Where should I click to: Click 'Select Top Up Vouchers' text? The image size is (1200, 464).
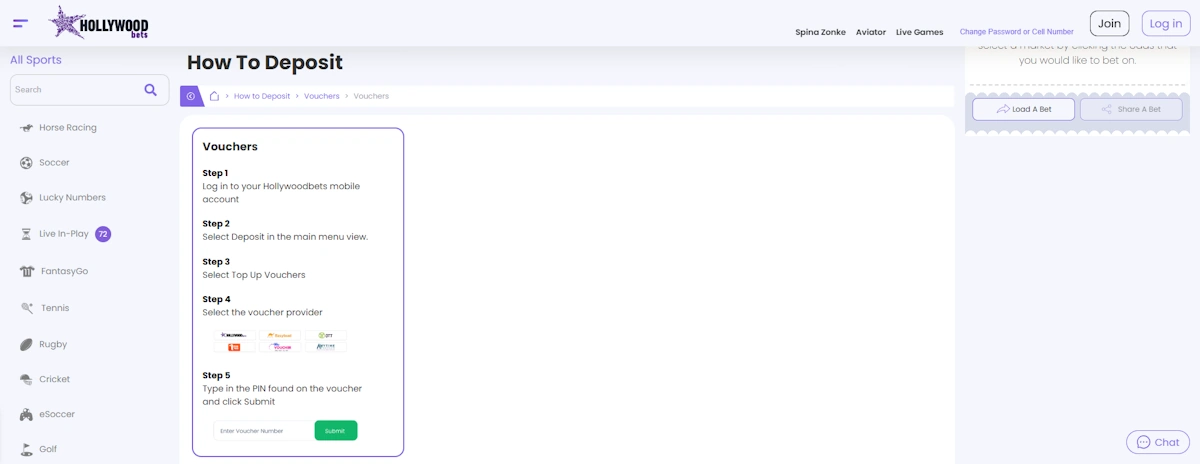point(254,275)
